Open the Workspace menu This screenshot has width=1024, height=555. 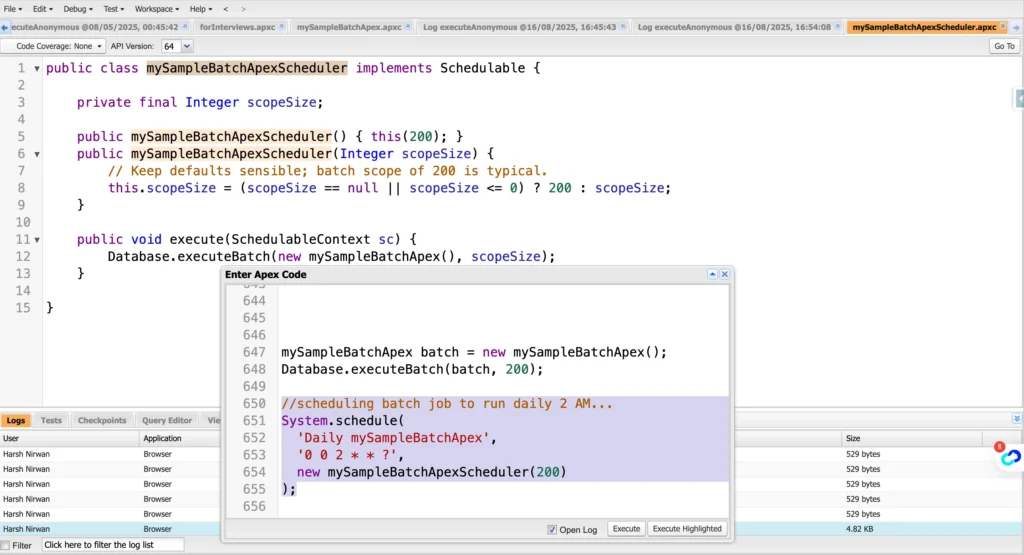click(157, 9)
